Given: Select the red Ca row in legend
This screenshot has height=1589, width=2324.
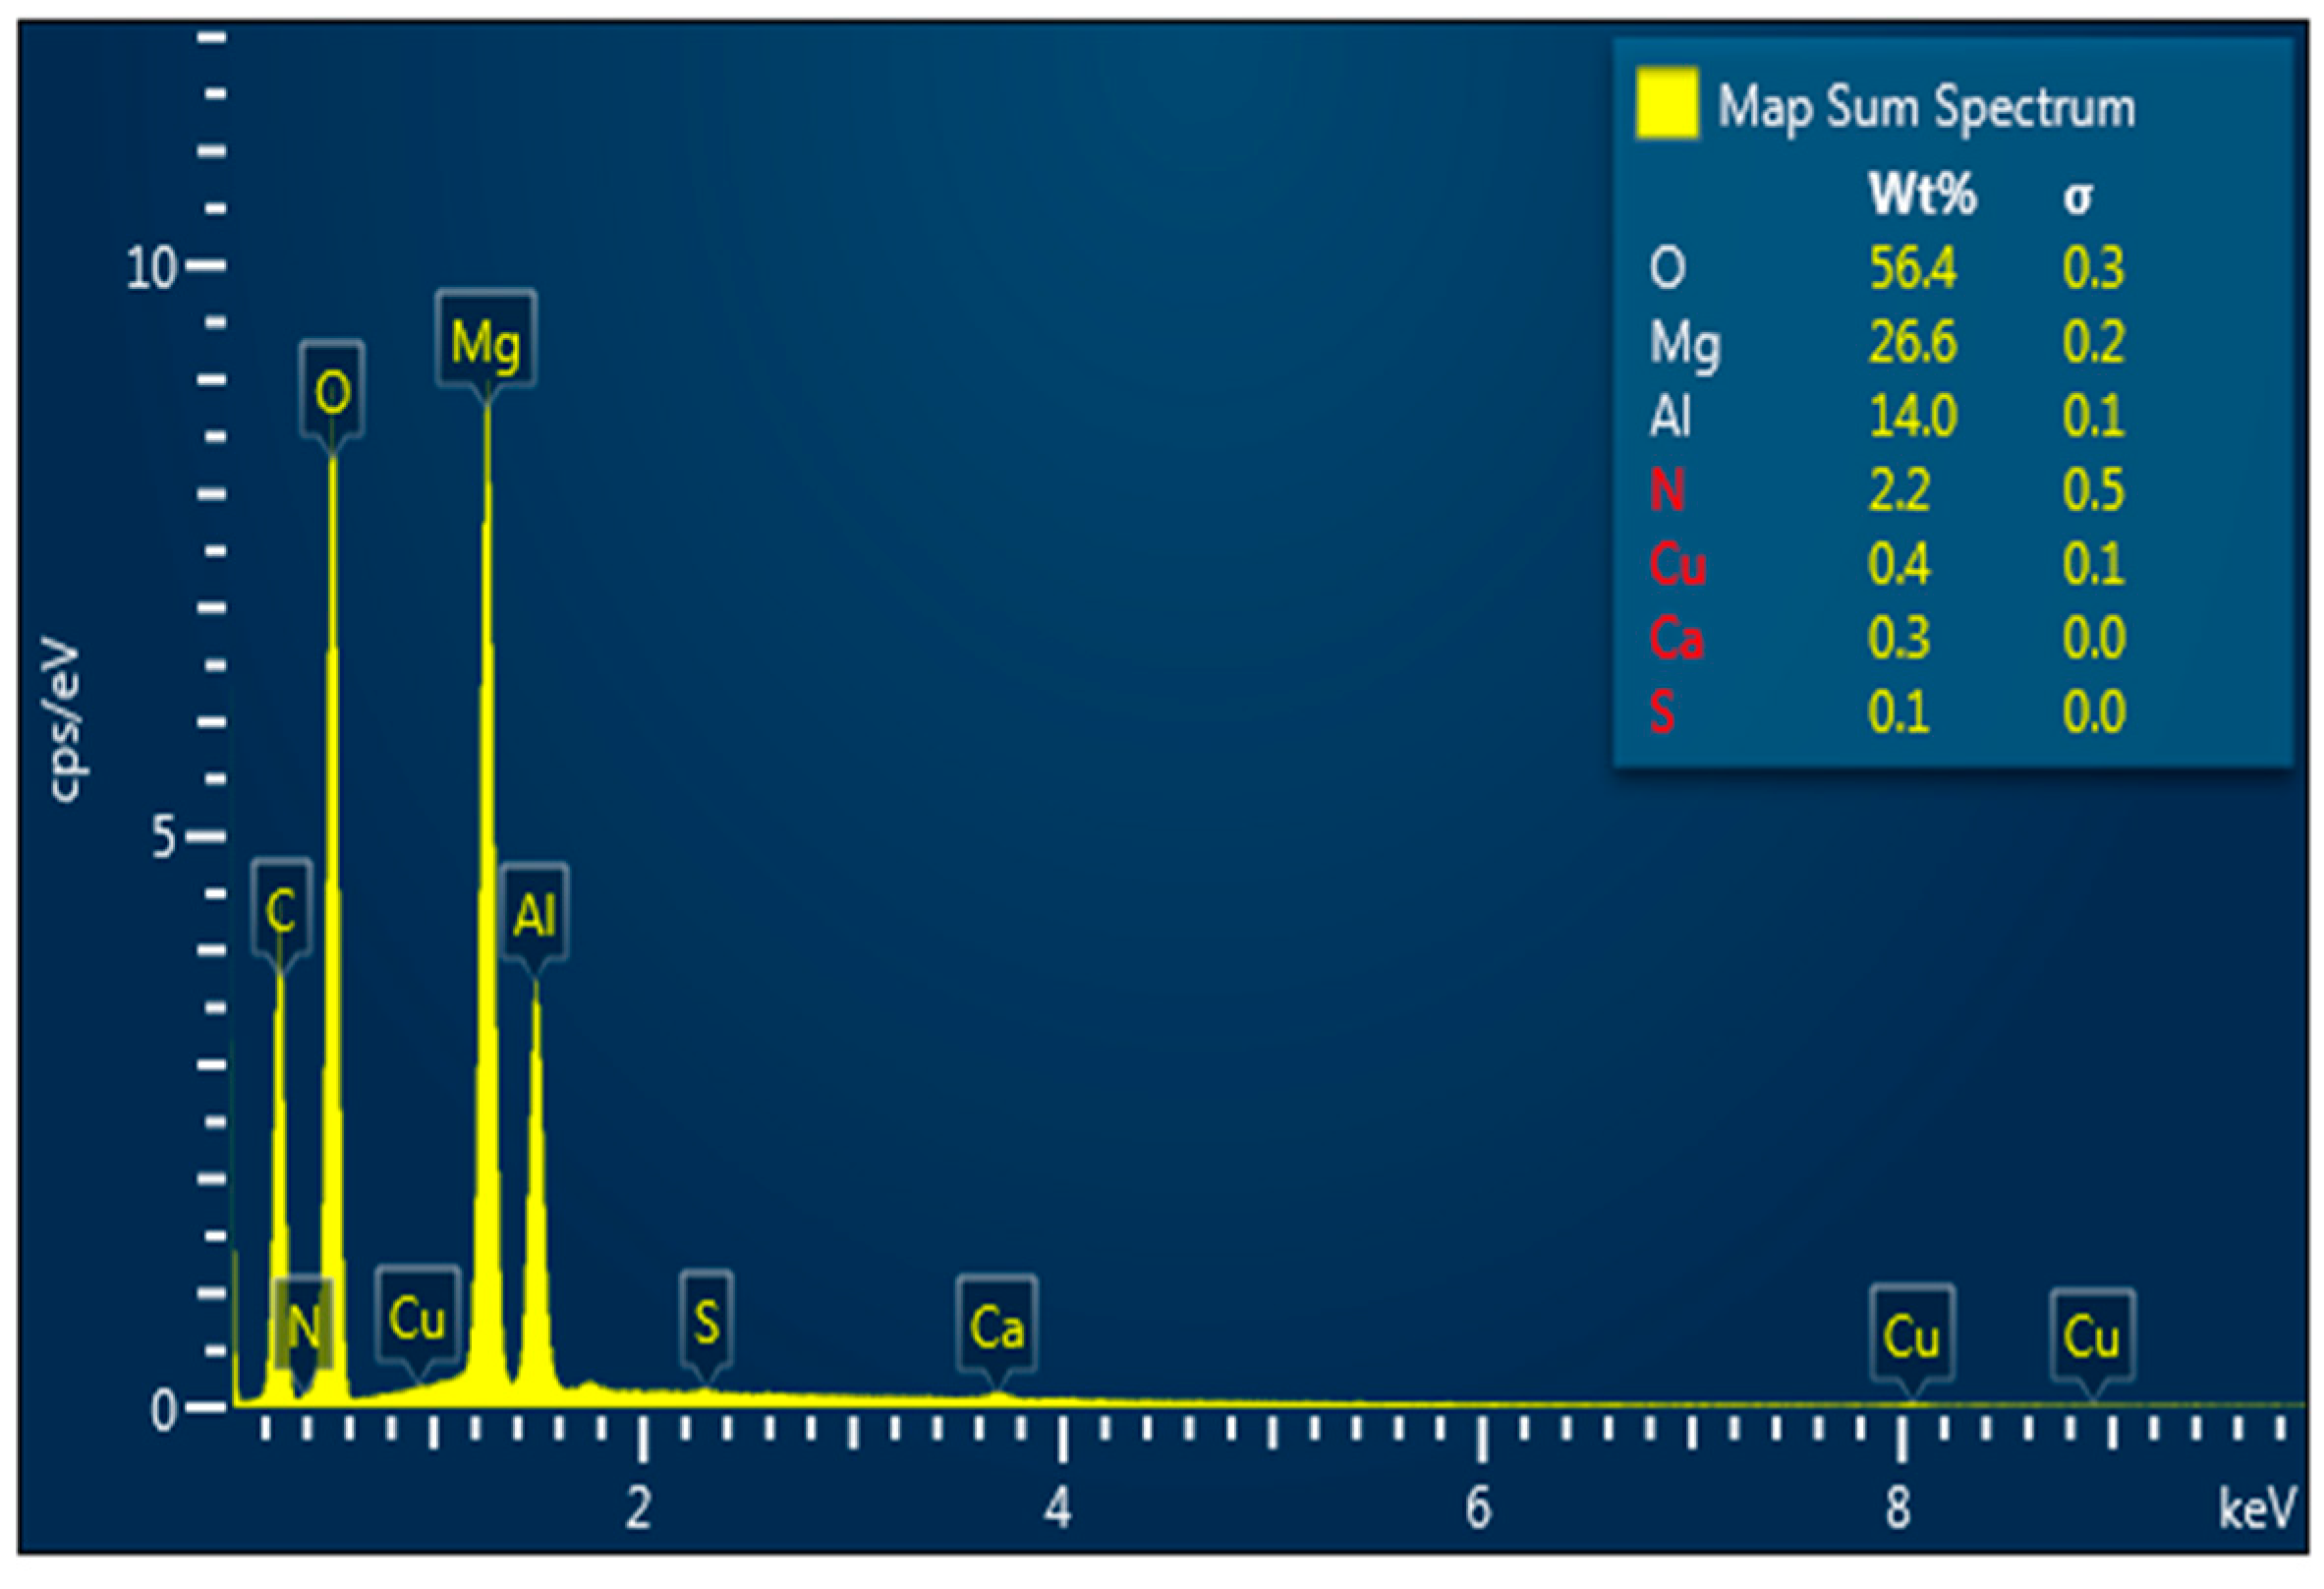Looking at the screenshot, I should click(1676, 638).
